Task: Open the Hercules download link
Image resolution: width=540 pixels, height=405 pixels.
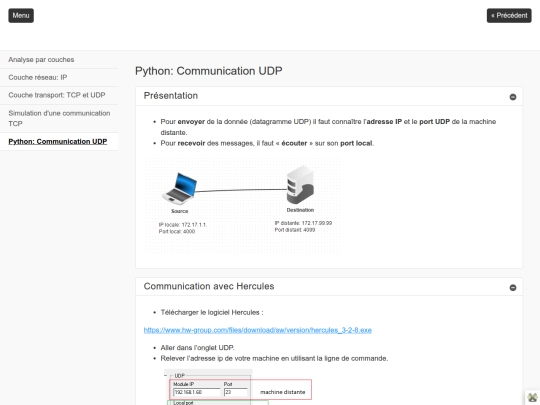Action: pos(258,330)
